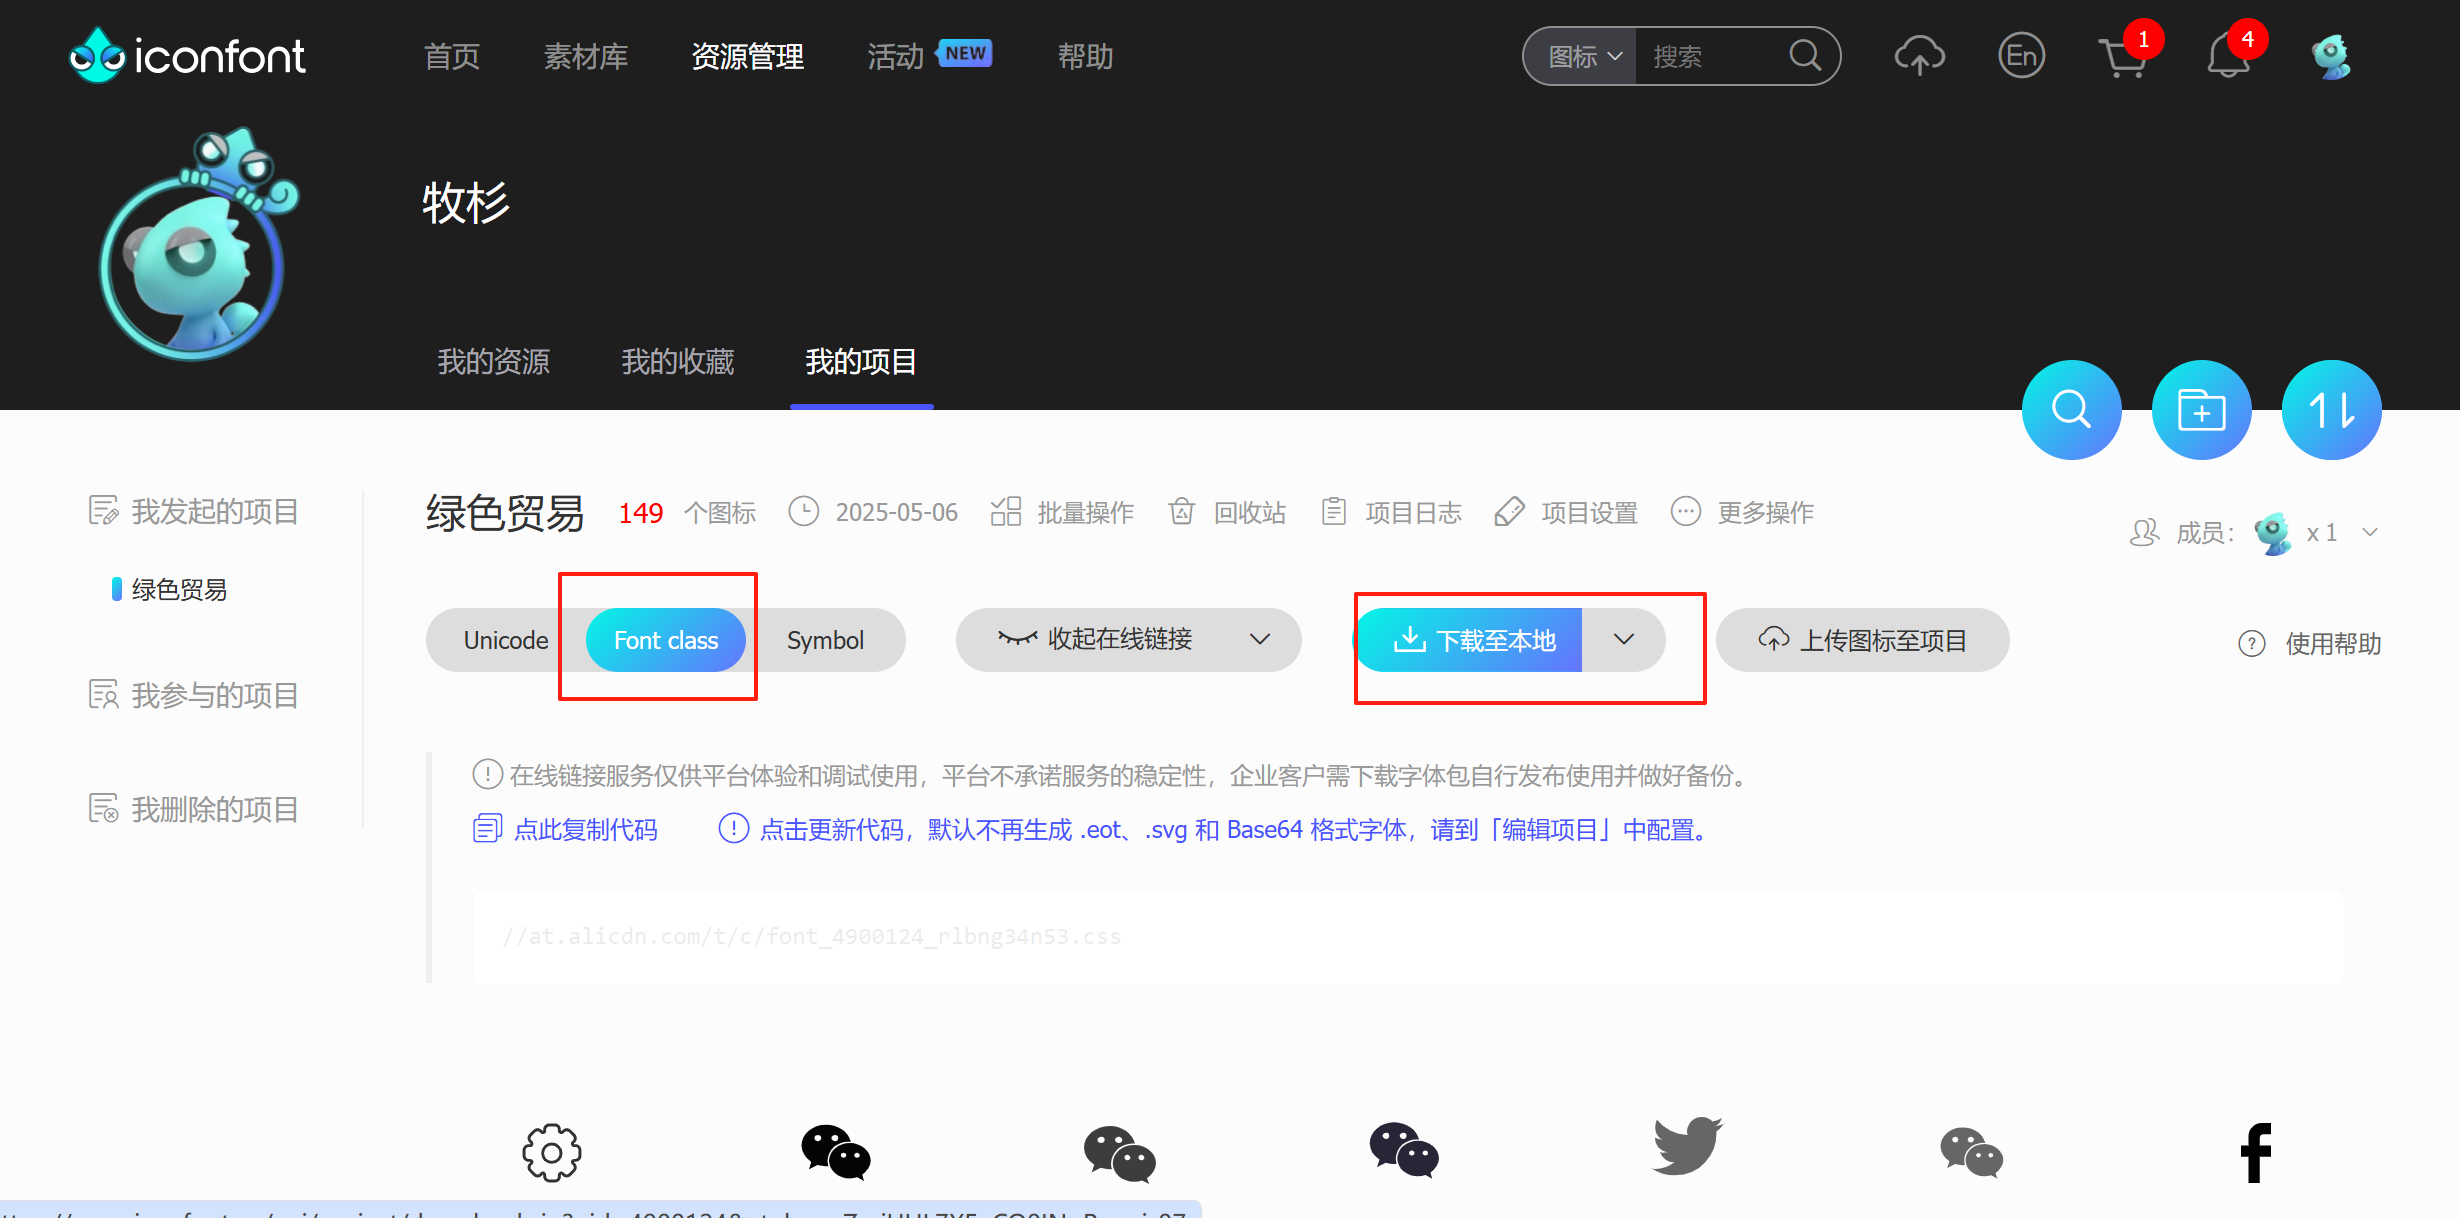Open the shopping cart

pos(2122,58)
